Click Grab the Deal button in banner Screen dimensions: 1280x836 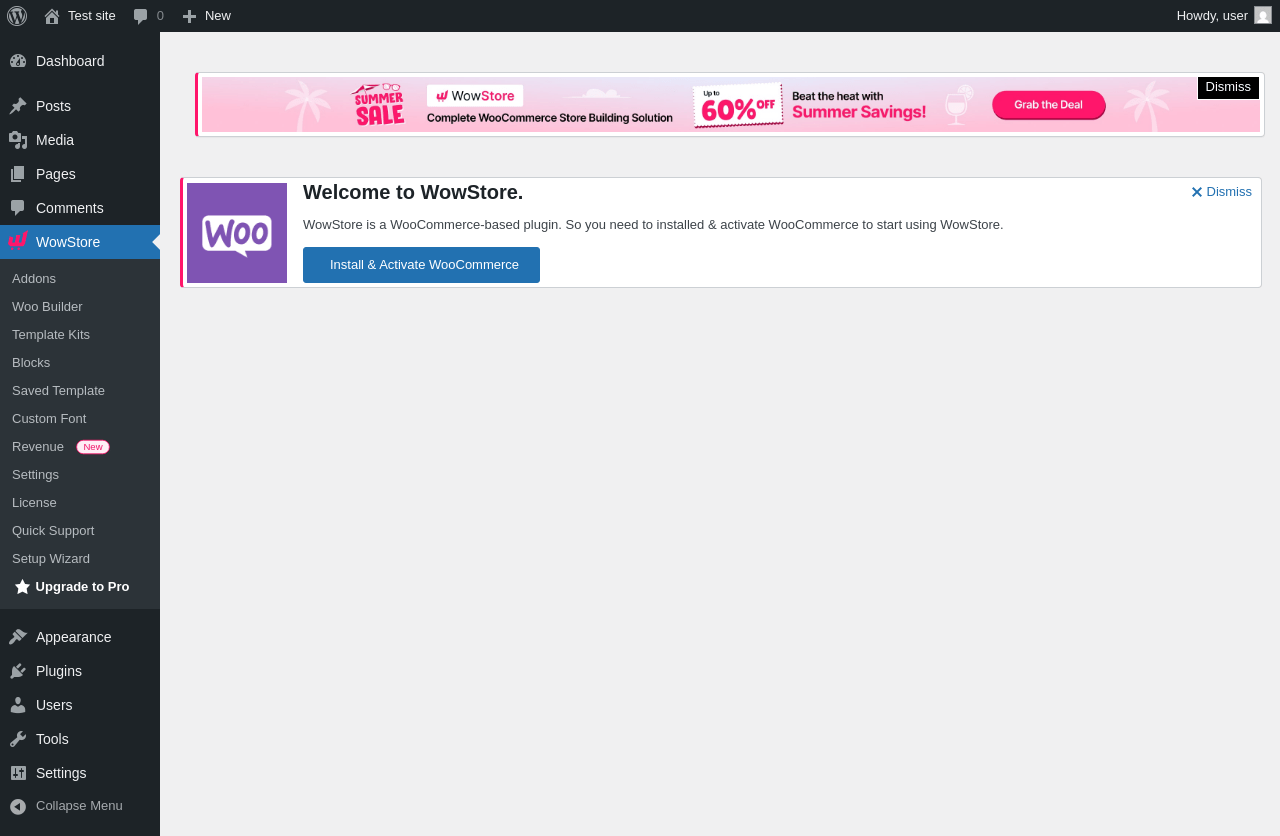1049,105
